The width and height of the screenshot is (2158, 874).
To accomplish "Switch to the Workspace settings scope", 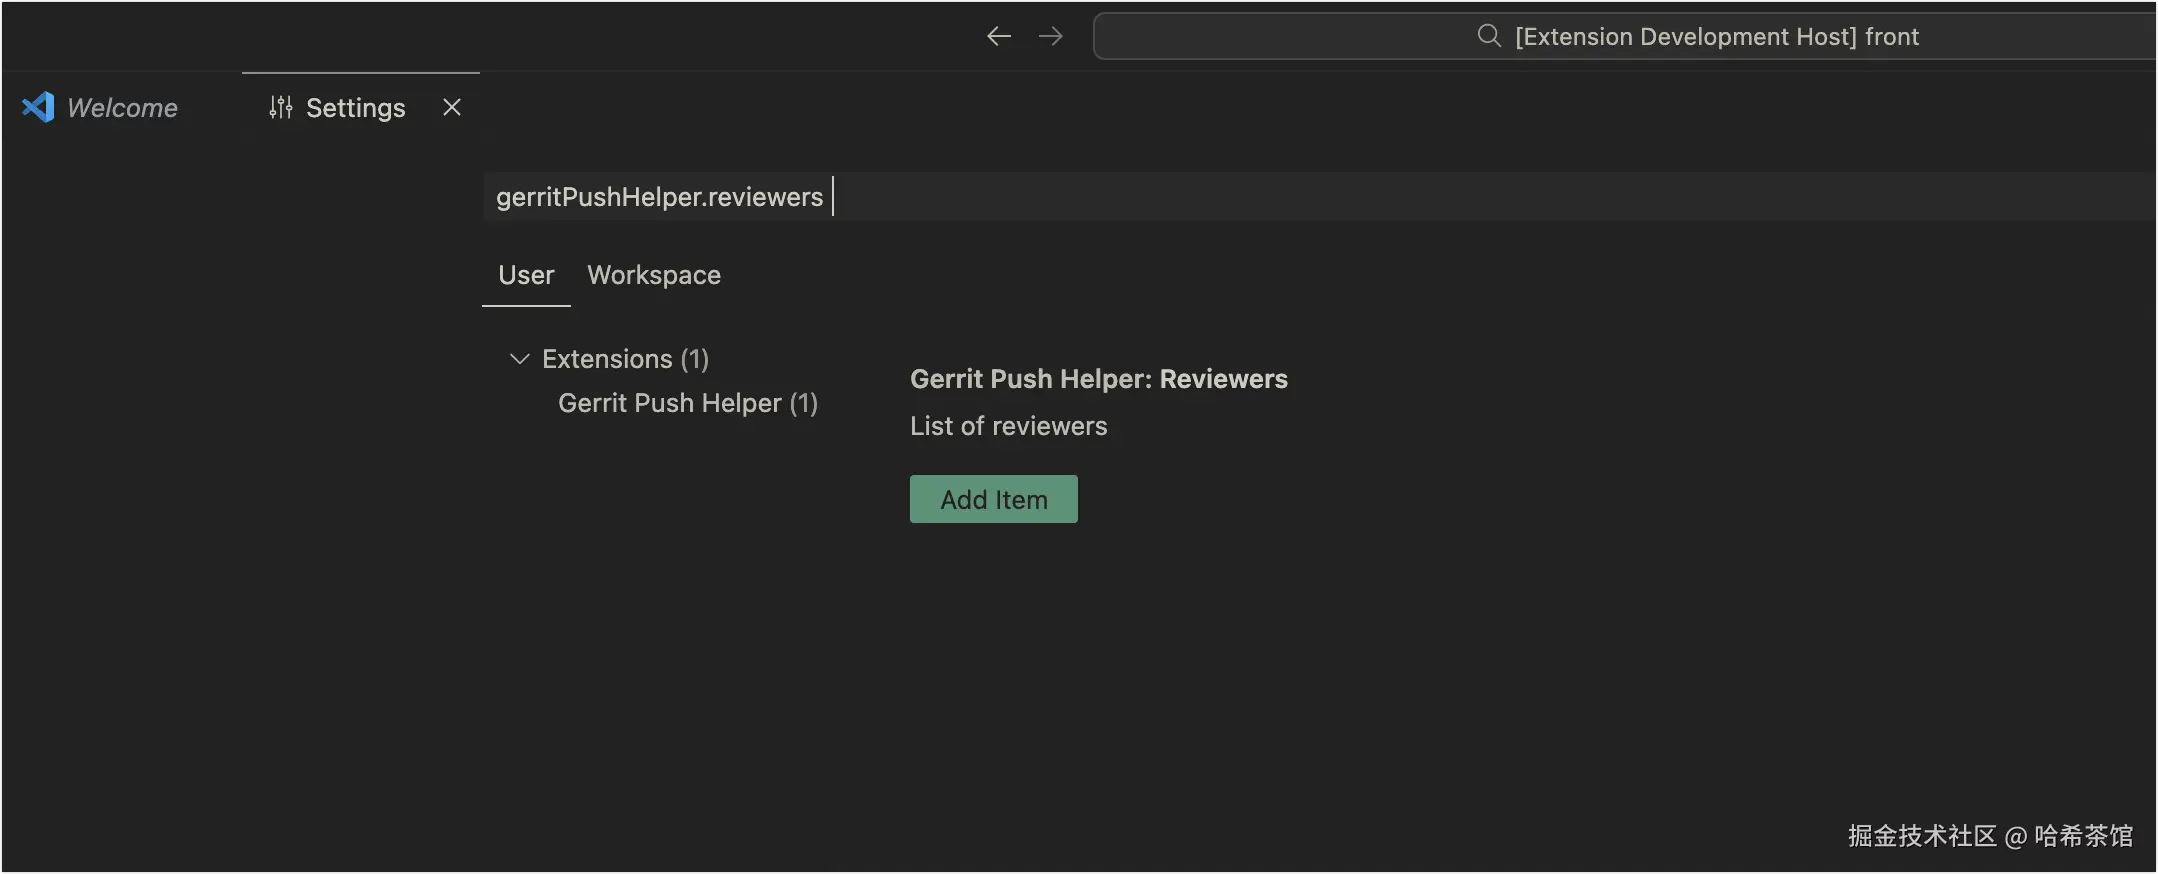I will 653,275.
